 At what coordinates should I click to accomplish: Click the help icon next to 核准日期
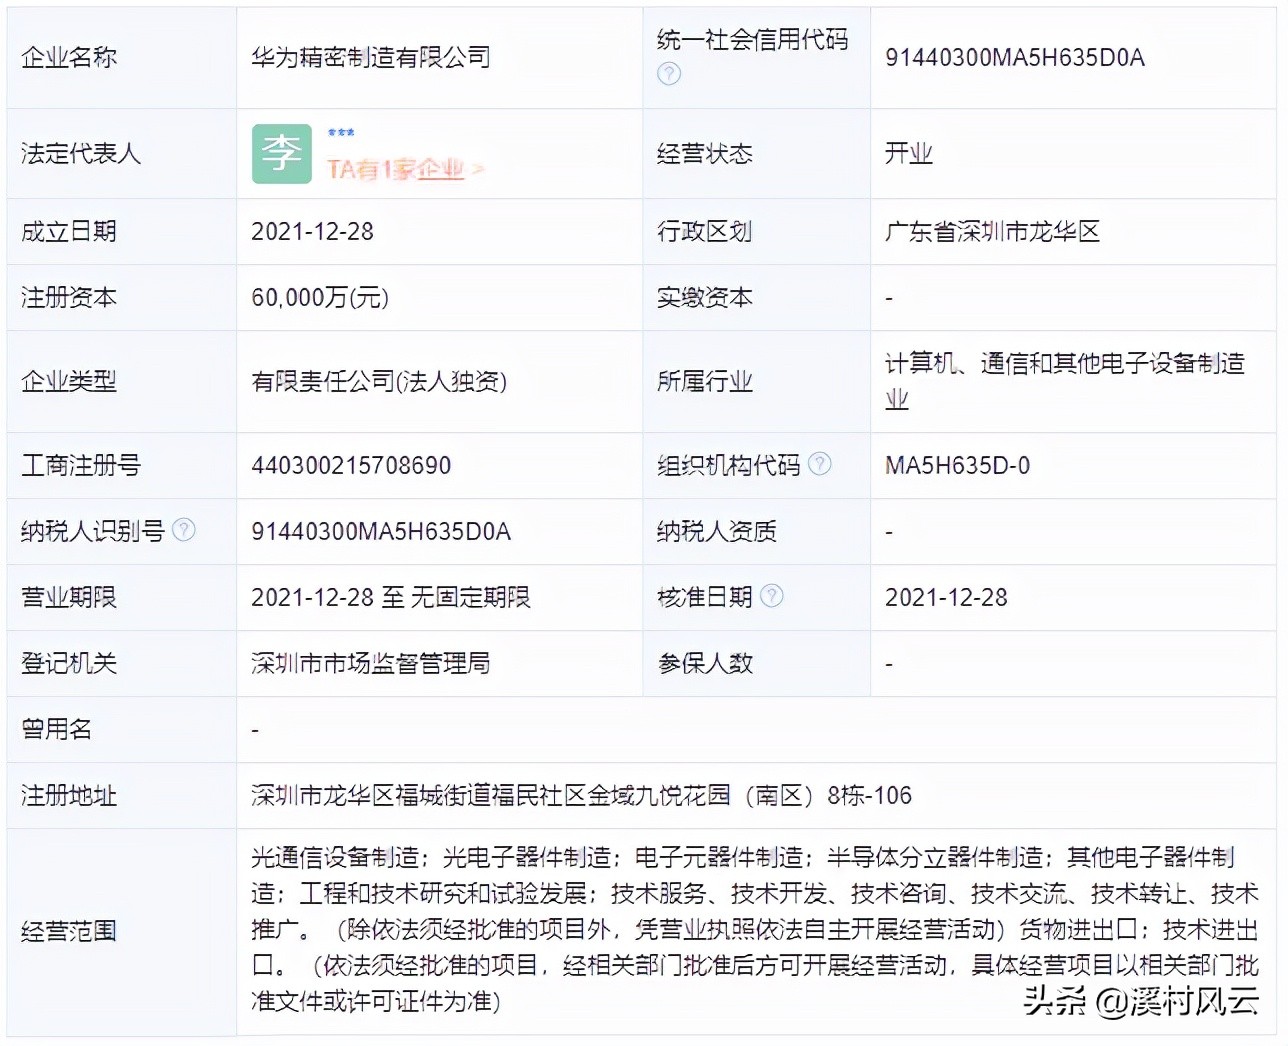(x=771, y=596)
